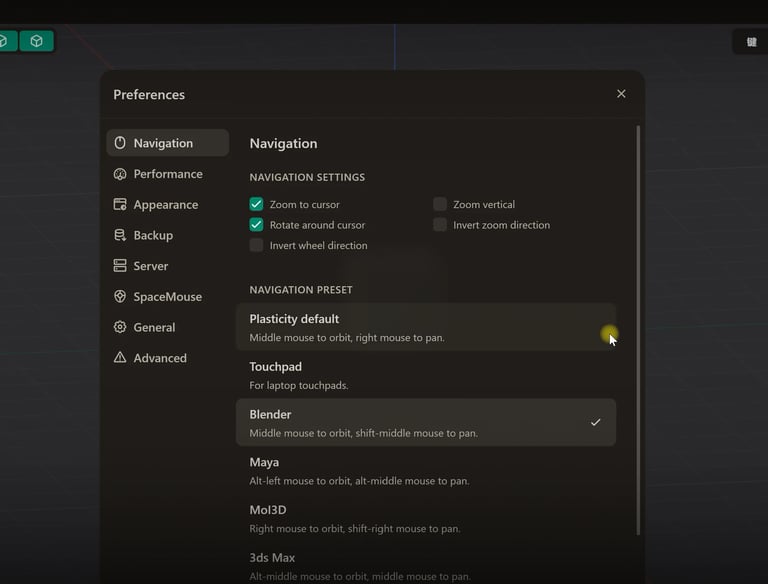Click the Blender preset checkmark icon
The width and height of the screenshot is (768, 584).
(595, 422)
